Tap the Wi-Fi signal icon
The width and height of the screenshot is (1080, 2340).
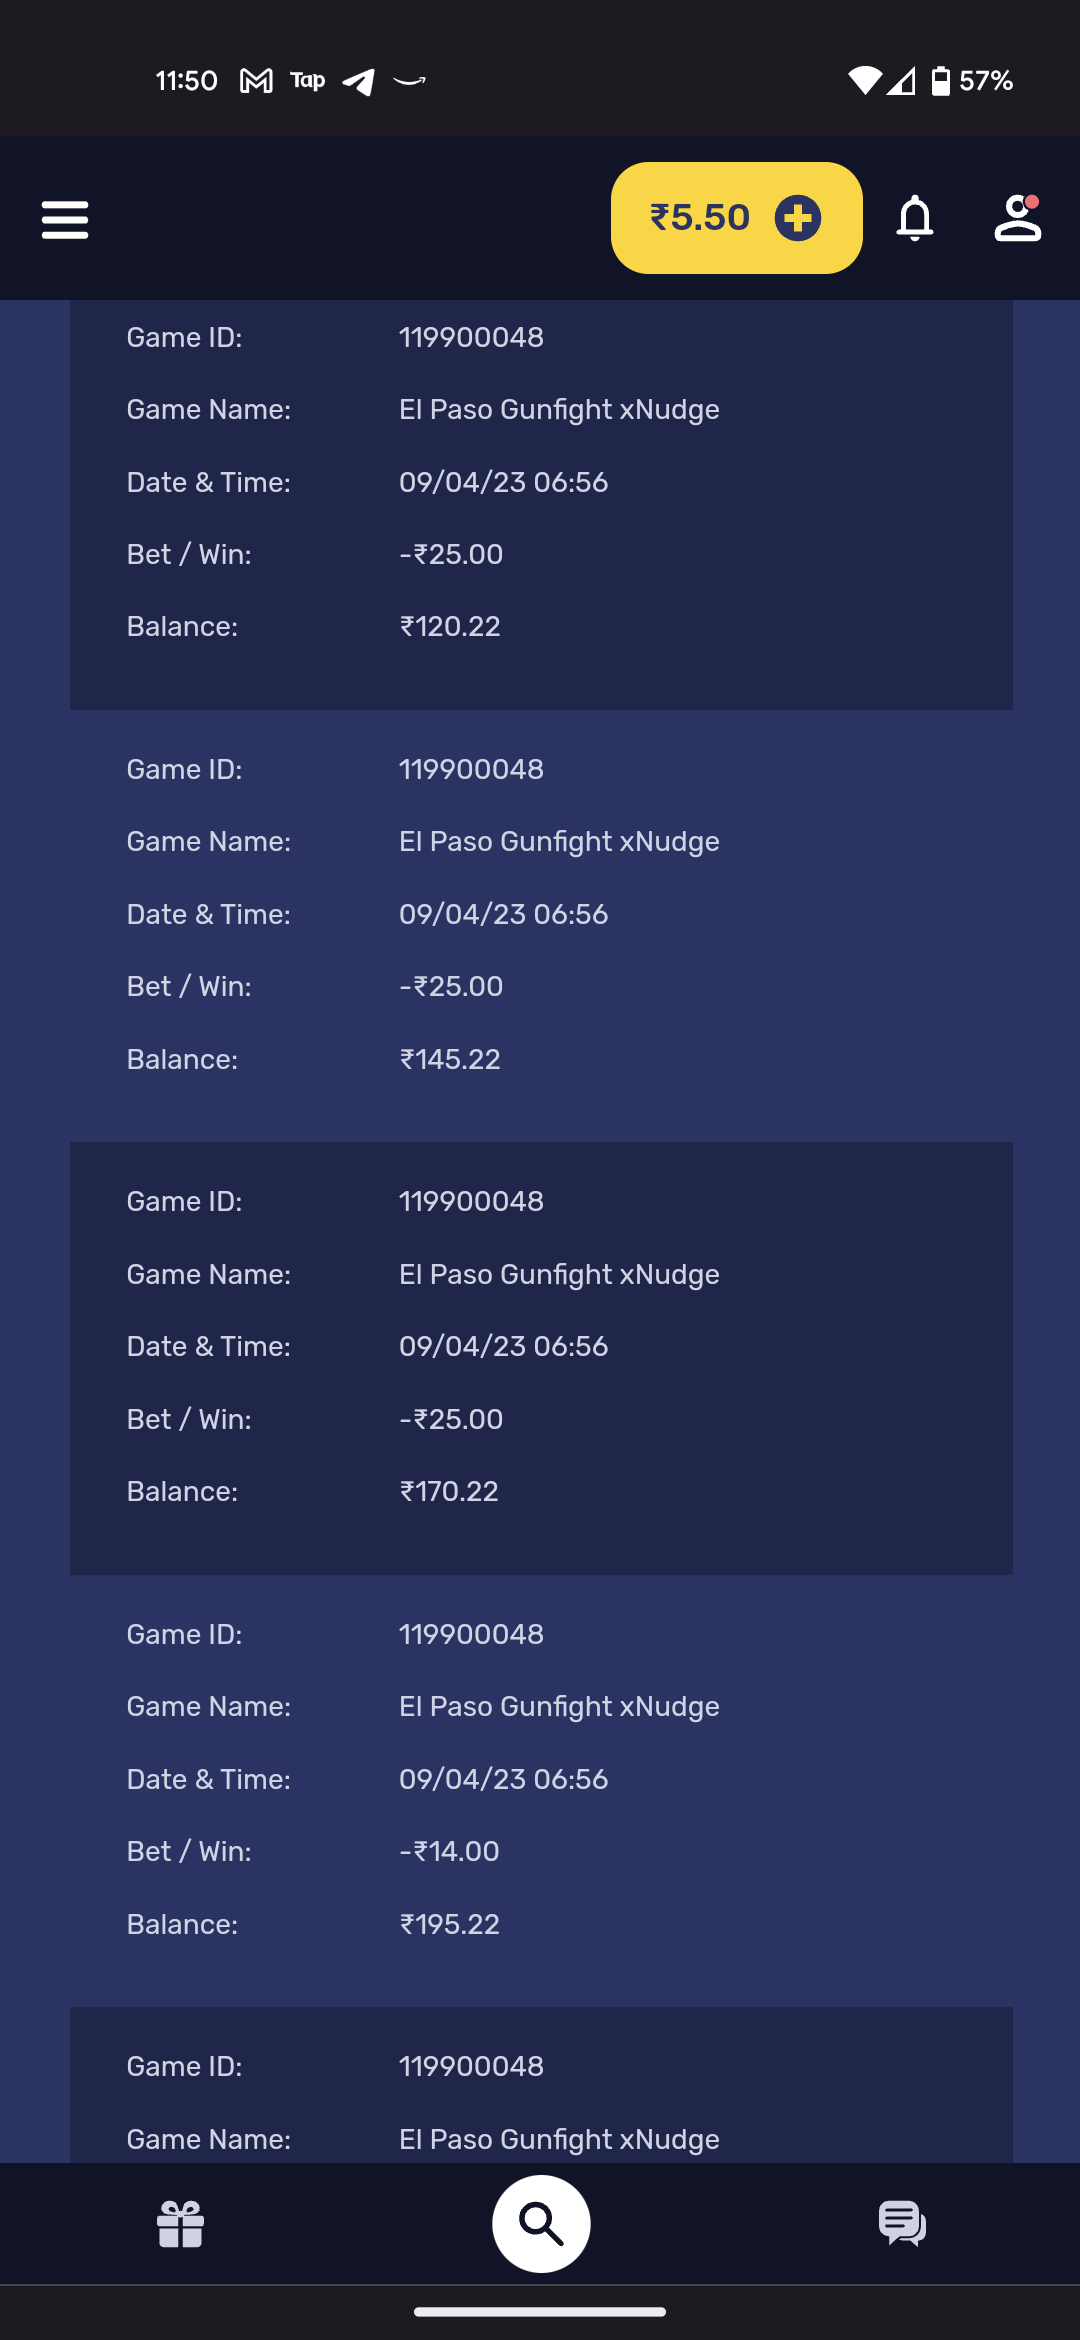[x=864, y=81]
